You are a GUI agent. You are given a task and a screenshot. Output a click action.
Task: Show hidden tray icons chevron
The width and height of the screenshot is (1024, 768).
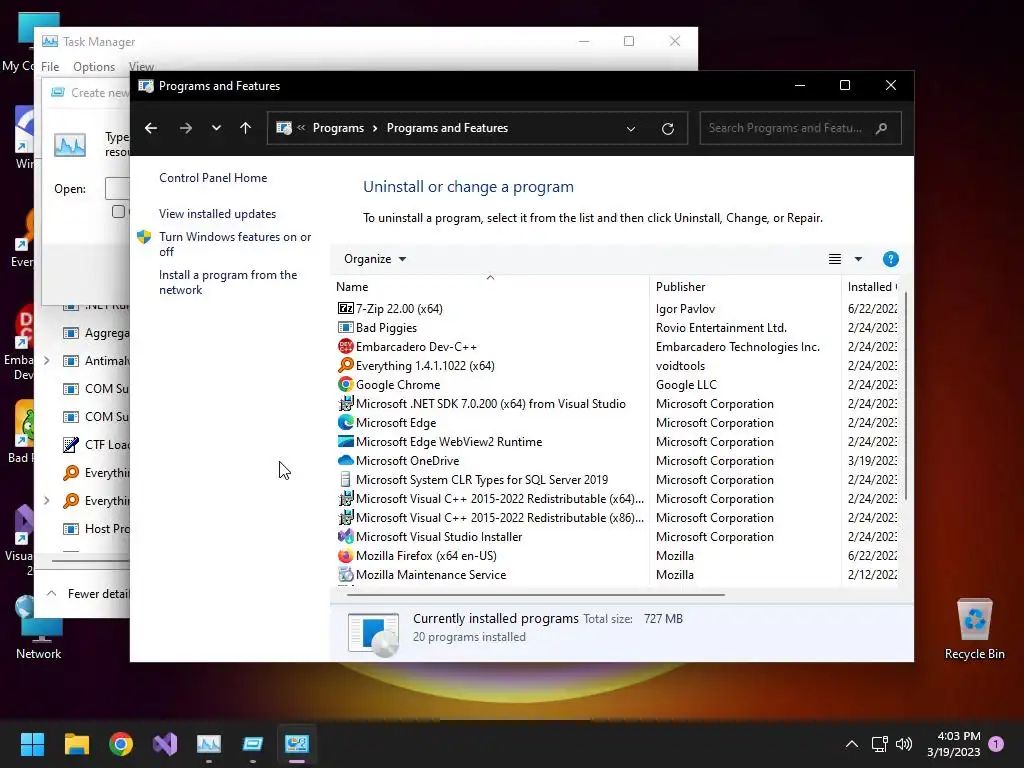(852, 744)
